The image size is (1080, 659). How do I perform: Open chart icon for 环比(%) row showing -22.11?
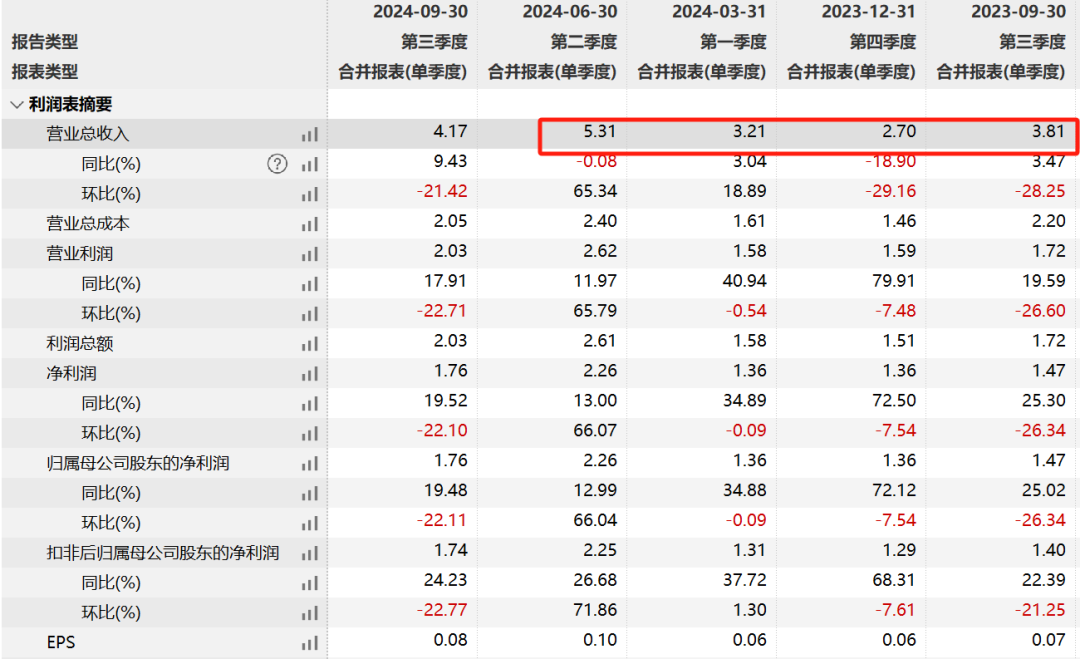(x=310, y=523)
